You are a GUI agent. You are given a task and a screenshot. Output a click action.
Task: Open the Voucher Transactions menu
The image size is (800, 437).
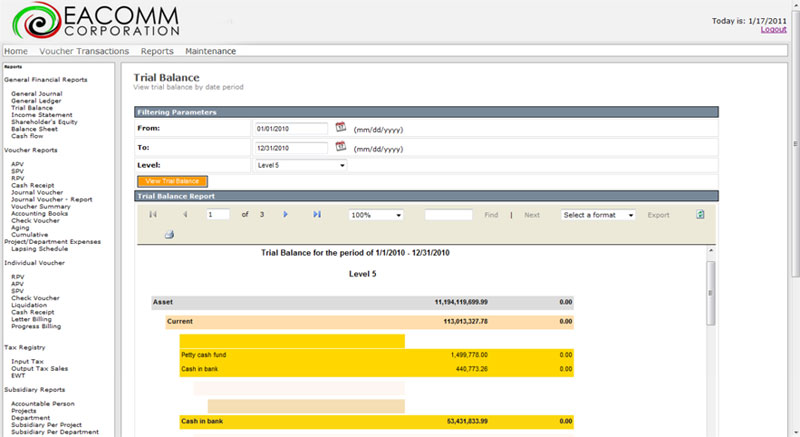[x=84, y=51]
